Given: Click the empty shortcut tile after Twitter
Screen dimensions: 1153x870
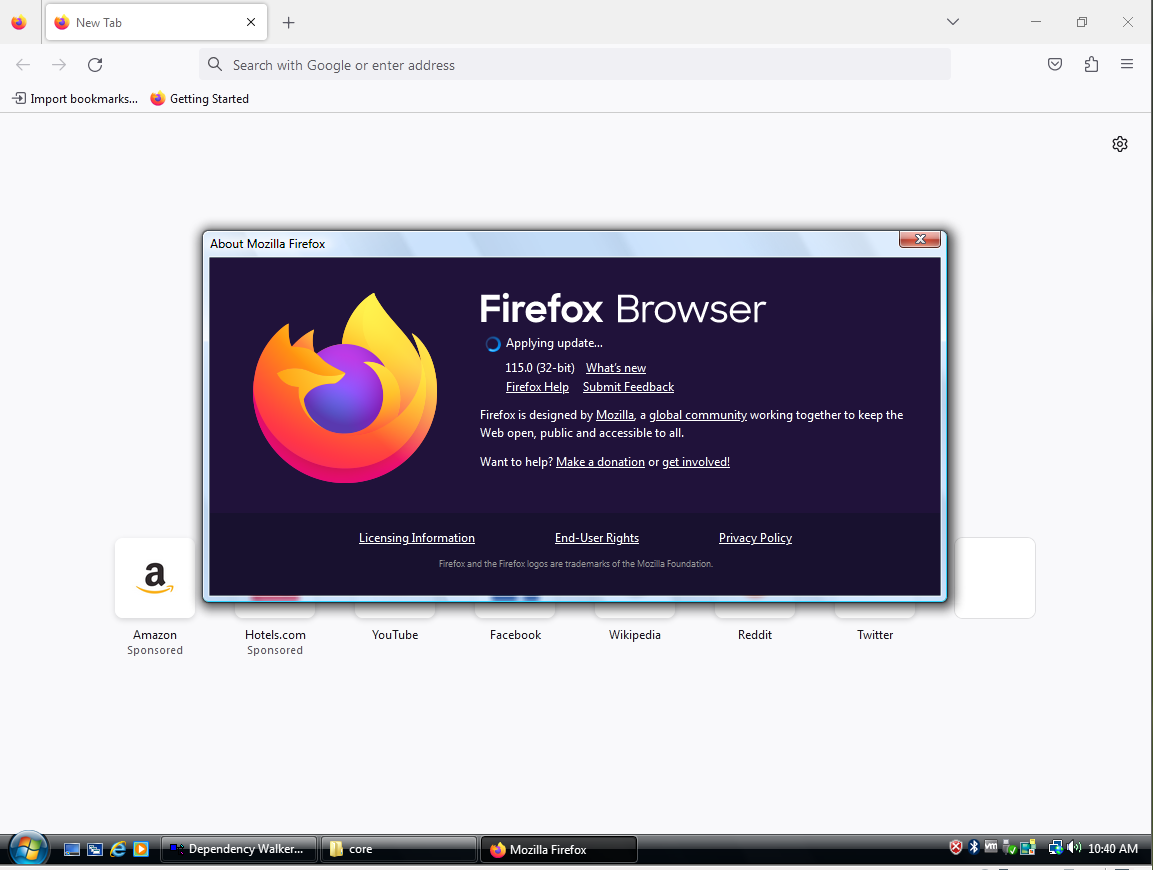Looking at the screenshot, I should [995, 578].
